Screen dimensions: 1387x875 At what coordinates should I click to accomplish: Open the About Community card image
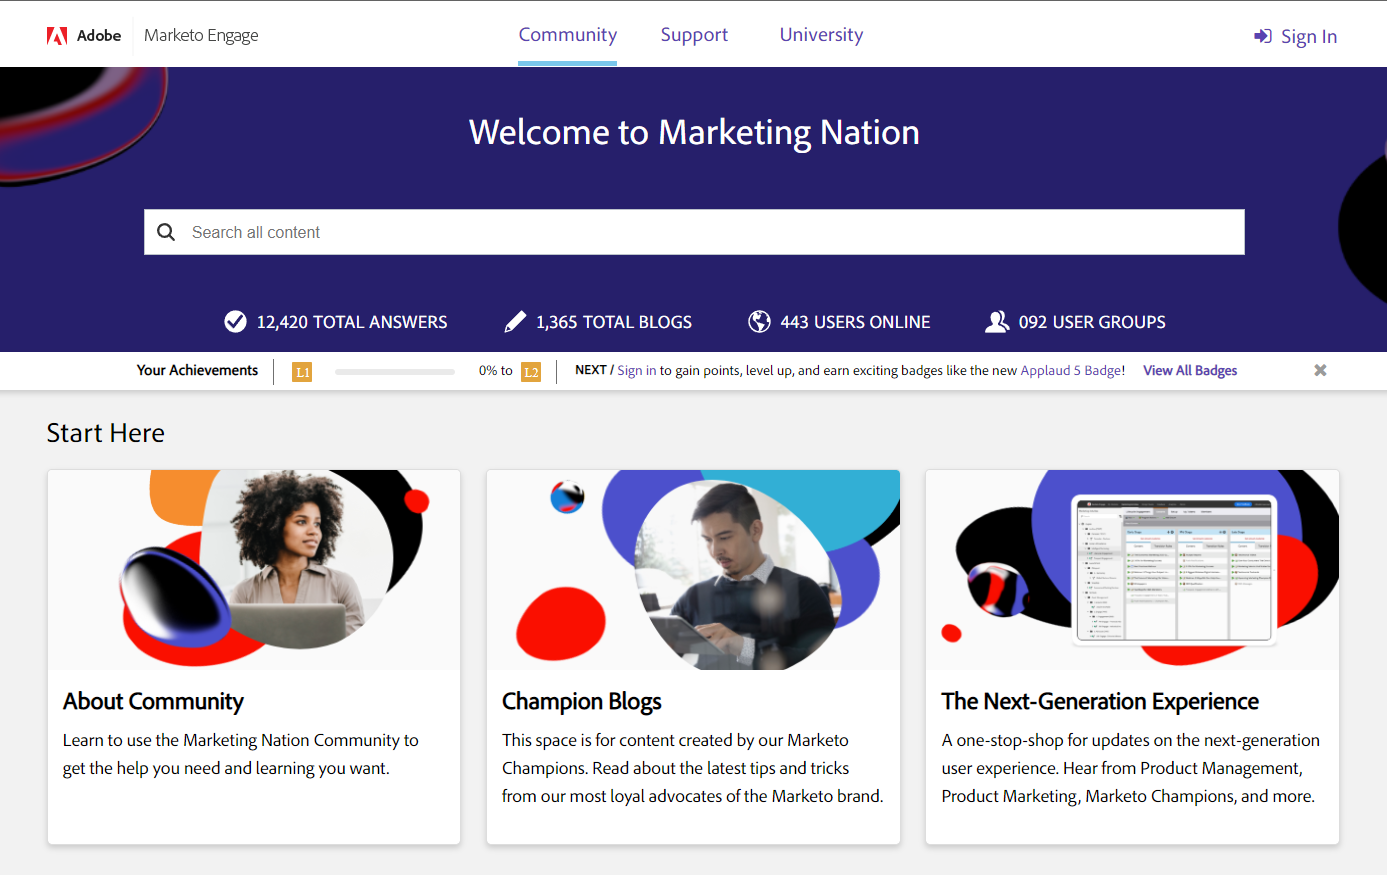tap(254, 570)
